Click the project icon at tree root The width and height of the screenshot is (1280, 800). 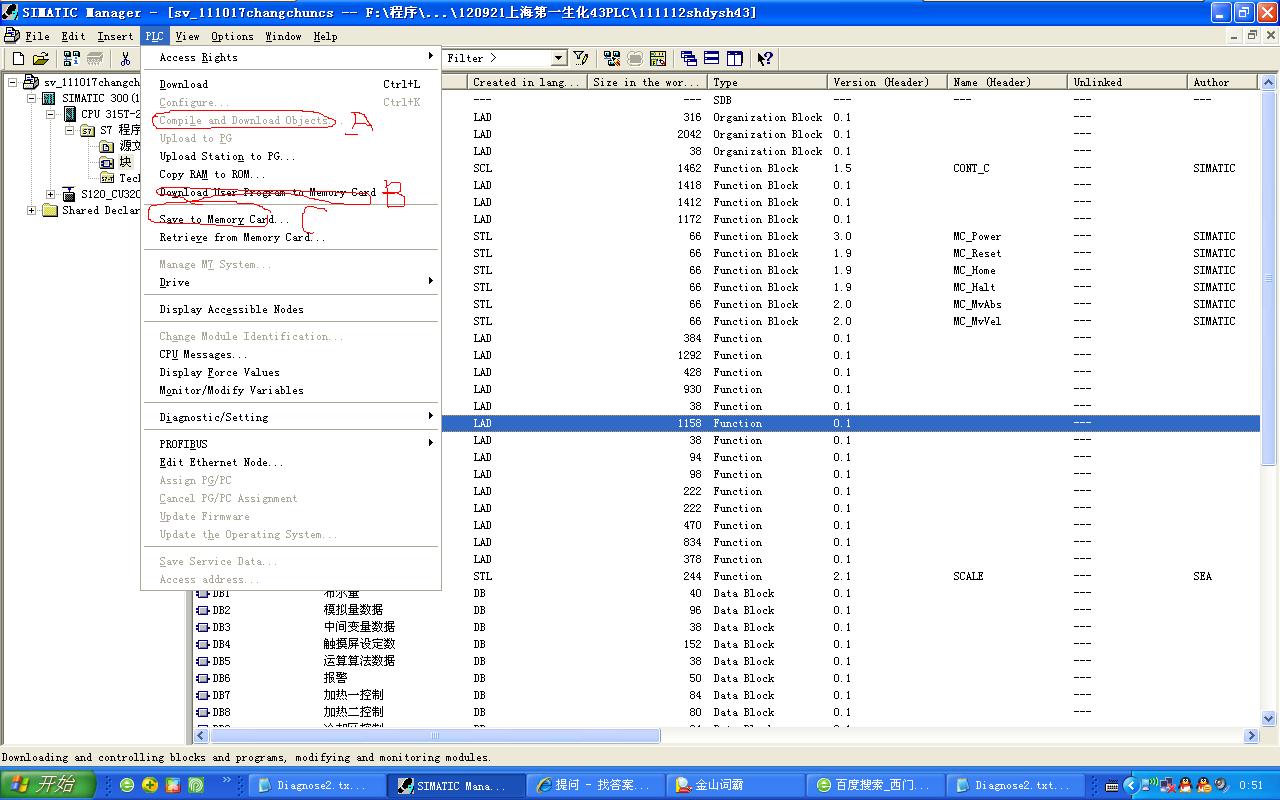click(x=31, y=82)
